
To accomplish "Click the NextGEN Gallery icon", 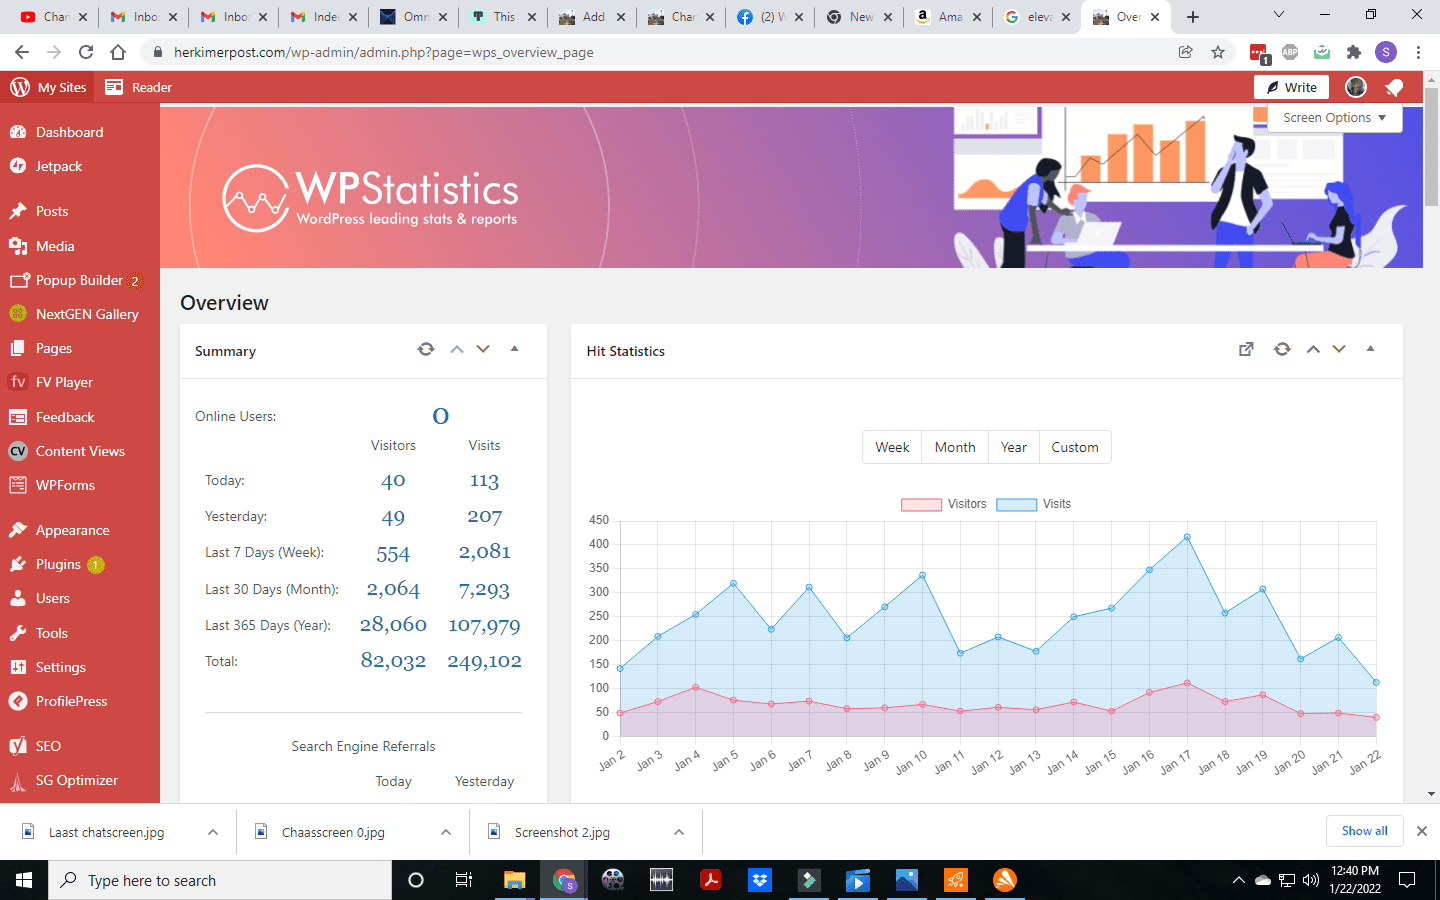I will pos(18,314).
